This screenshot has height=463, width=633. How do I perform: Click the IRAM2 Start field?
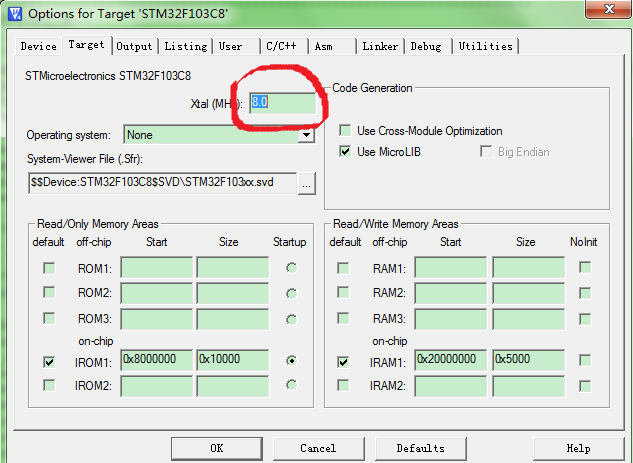(451, 386)
